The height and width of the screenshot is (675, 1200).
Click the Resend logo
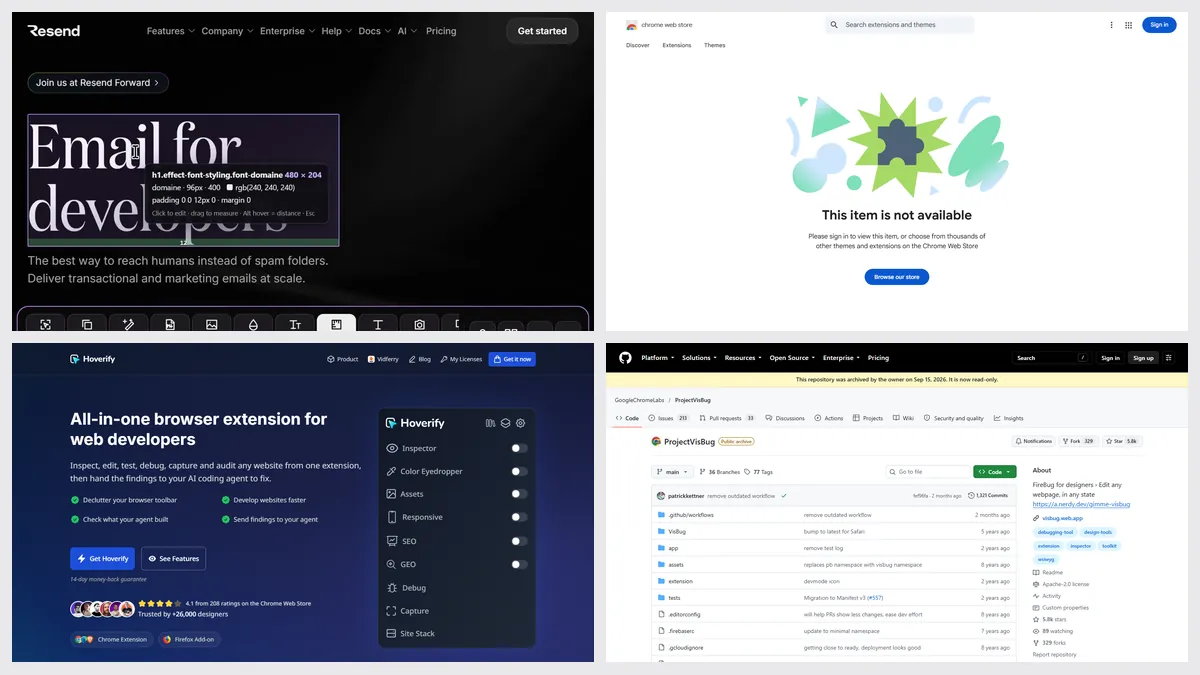tap(54, 31)
